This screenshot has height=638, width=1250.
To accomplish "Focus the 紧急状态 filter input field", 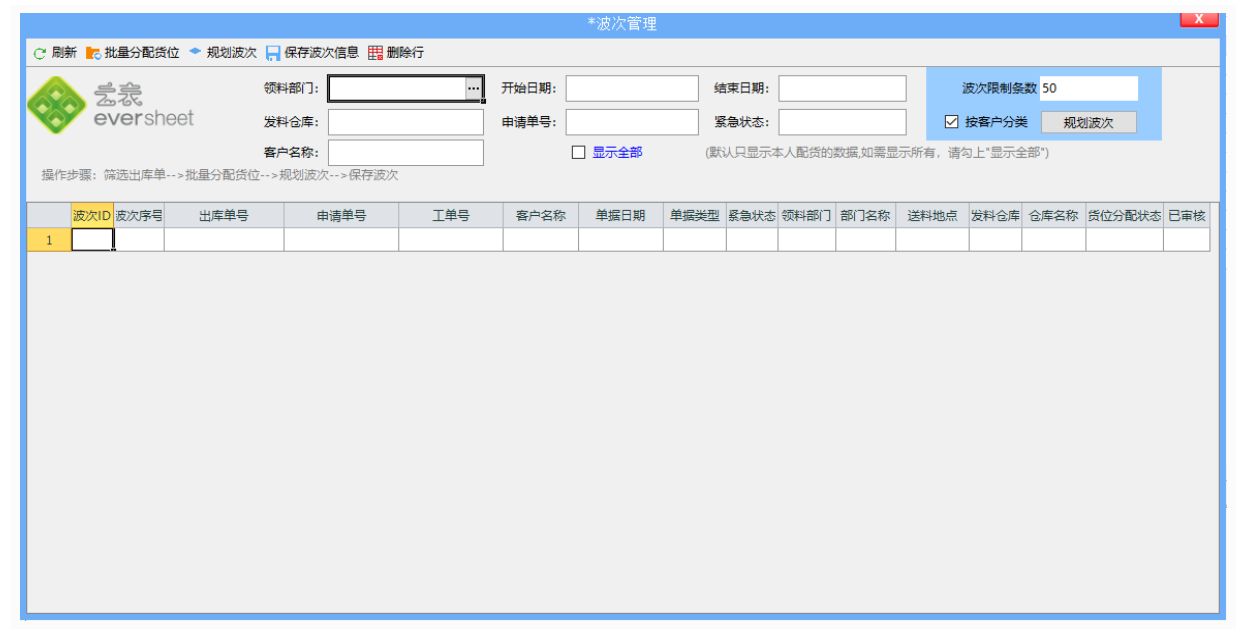I will tap(843, 122).
